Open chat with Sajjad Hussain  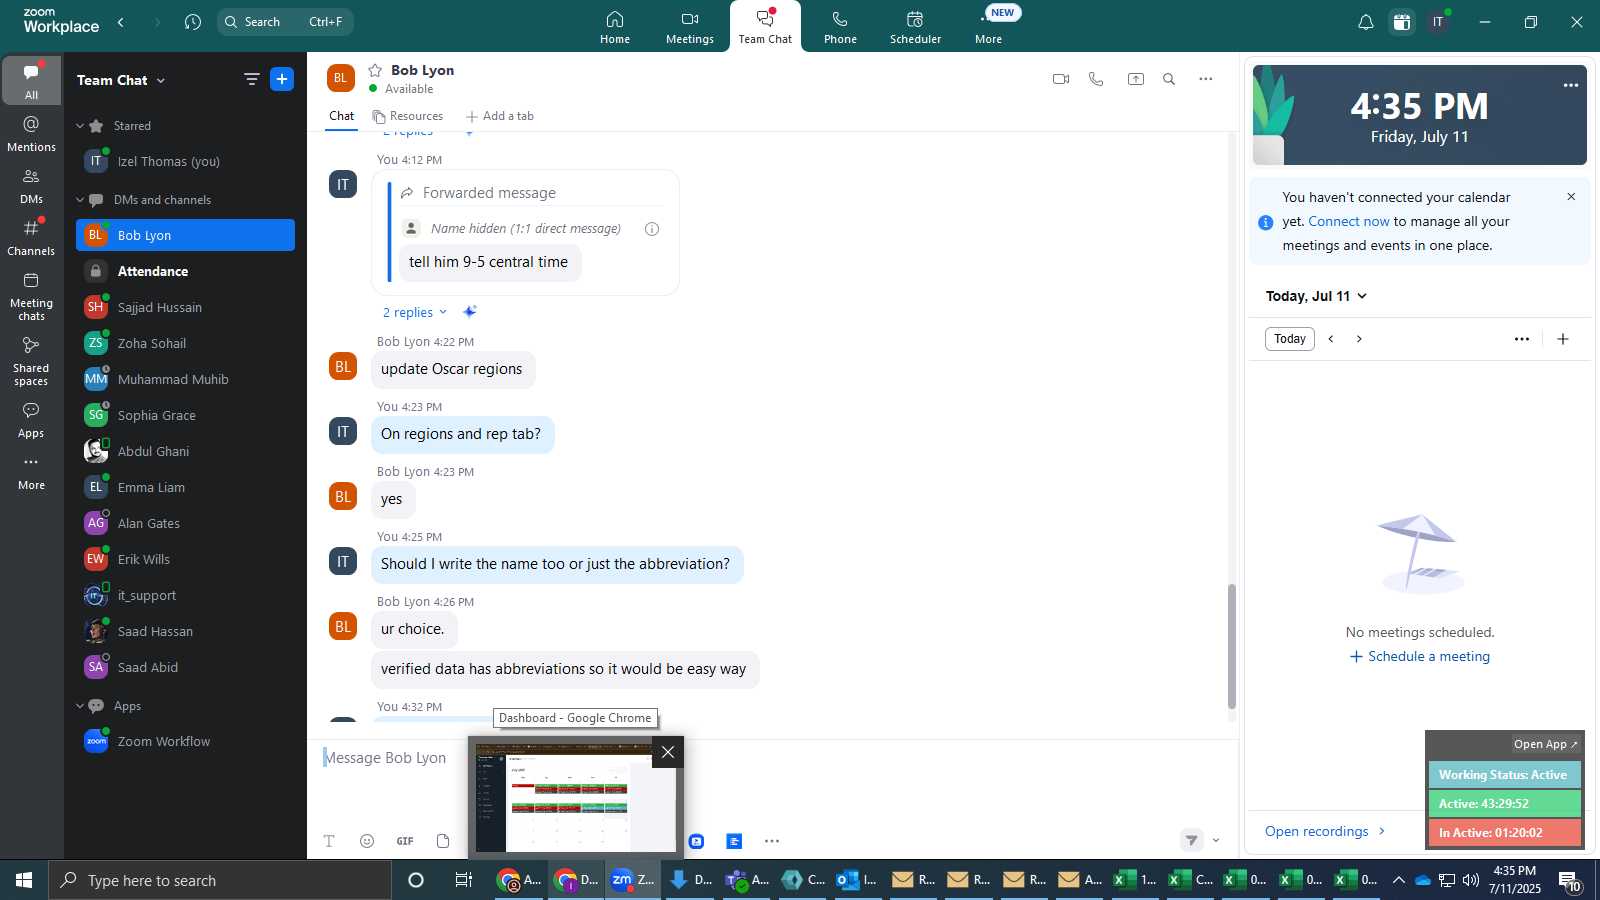[185, 307]
